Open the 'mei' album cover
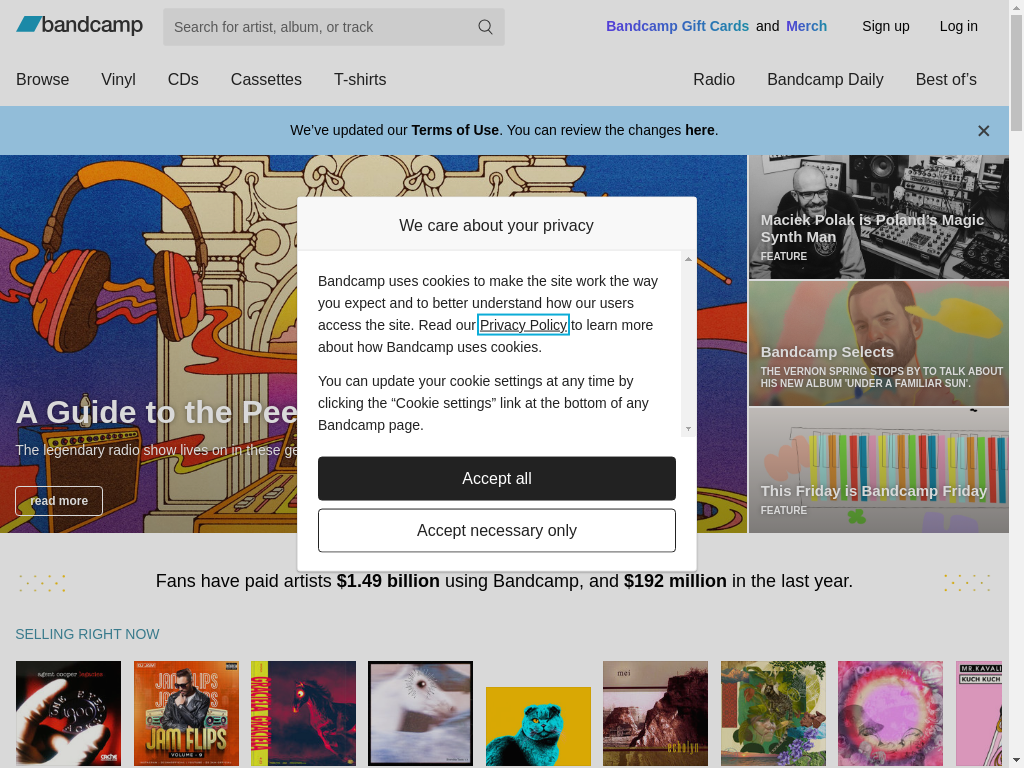The height and width of the screenshot is (768, 1024). (655, 713)
